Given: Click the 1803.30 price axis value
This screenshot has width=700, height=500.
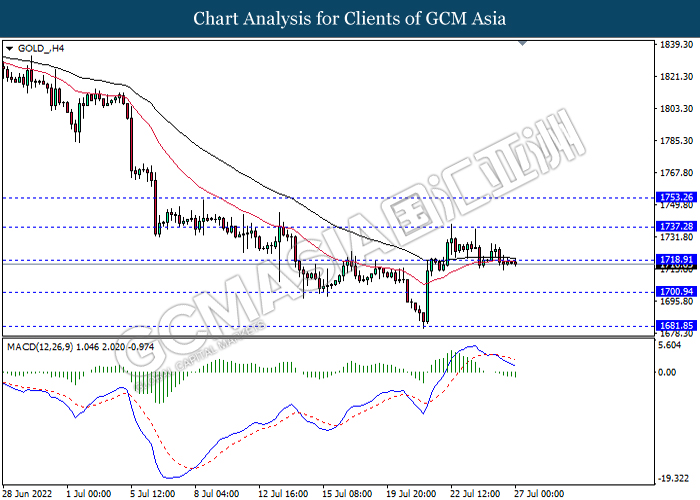Looking at the screenshot, I should (676, 109).
